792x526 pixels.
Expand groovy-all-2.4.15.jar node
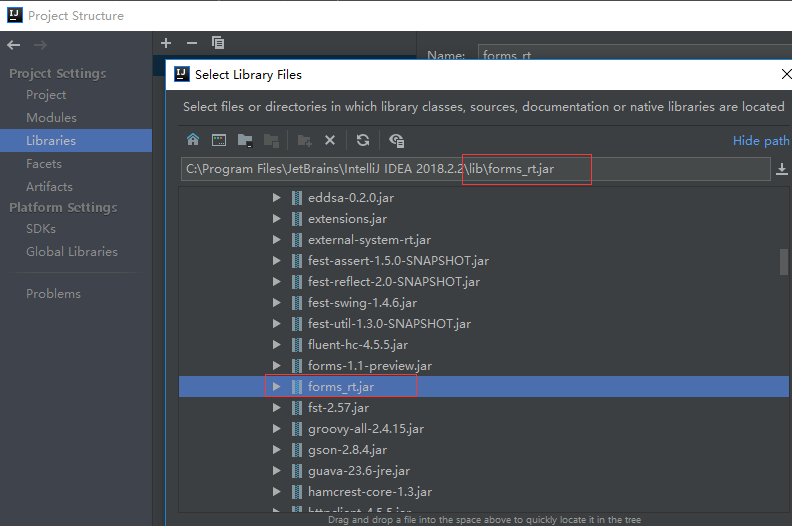(x=276, y=428)
